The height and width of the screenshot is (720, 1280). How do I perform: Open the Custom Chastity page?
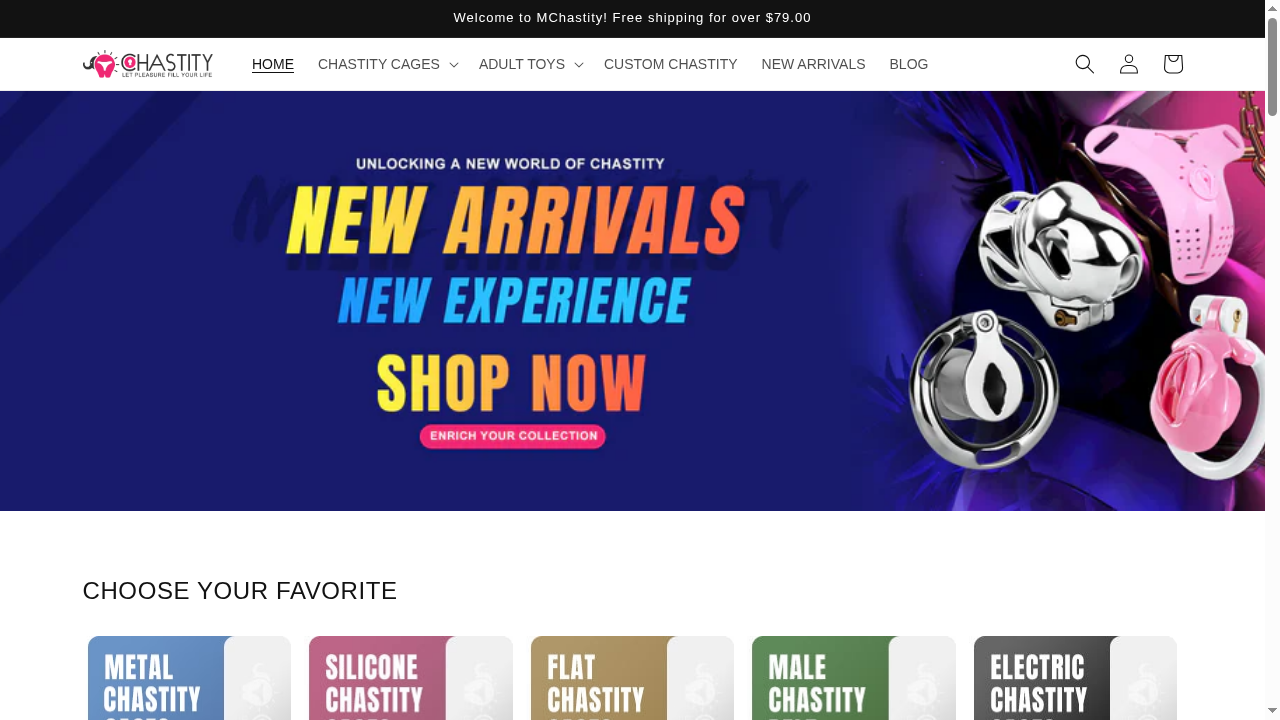coord(671,64)
